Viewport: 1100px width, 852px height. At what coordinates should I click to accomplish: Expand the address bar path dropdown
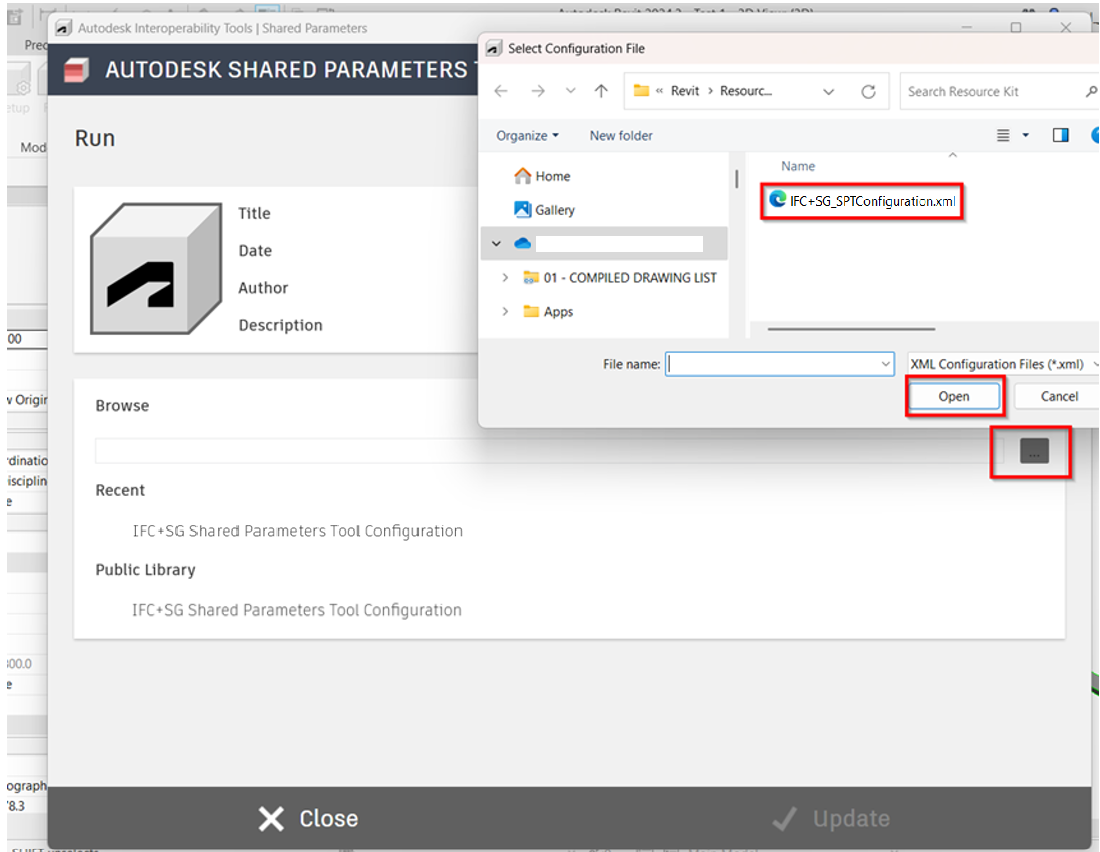pos(829,91)
